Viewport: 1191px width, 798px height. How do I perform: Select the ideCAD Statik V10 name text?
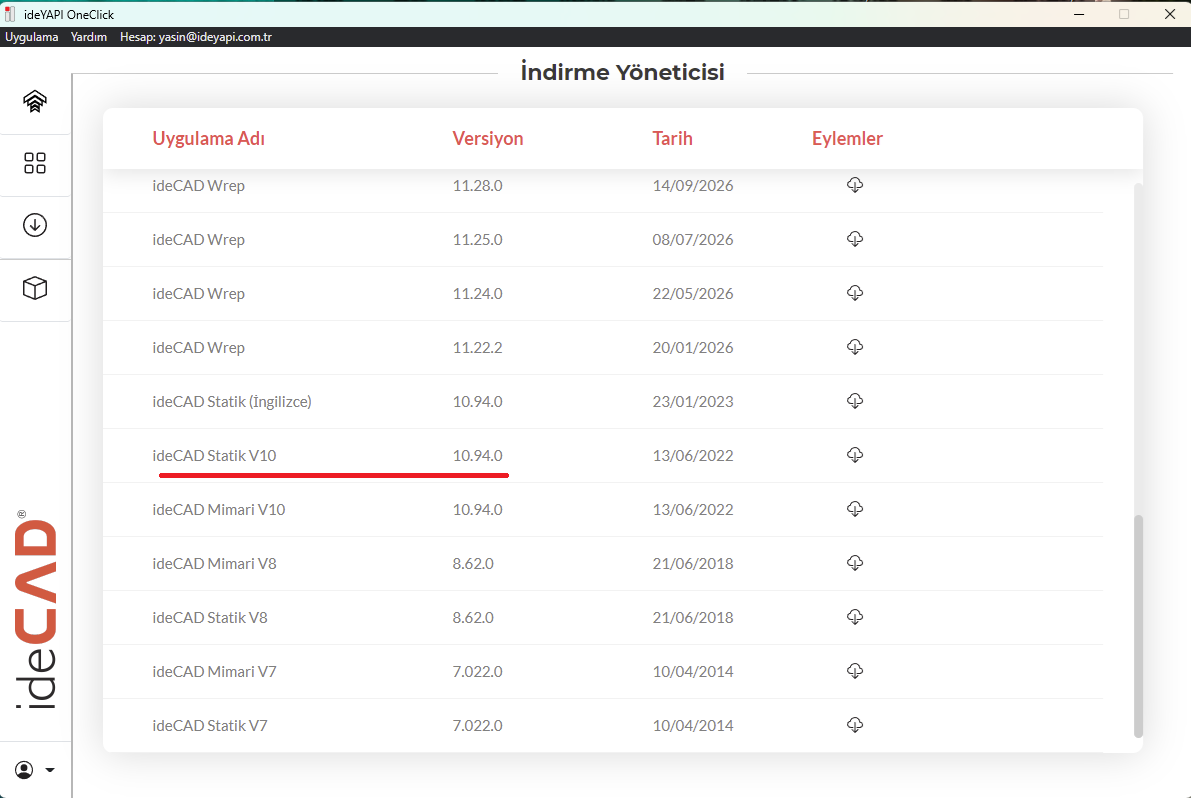214,456
